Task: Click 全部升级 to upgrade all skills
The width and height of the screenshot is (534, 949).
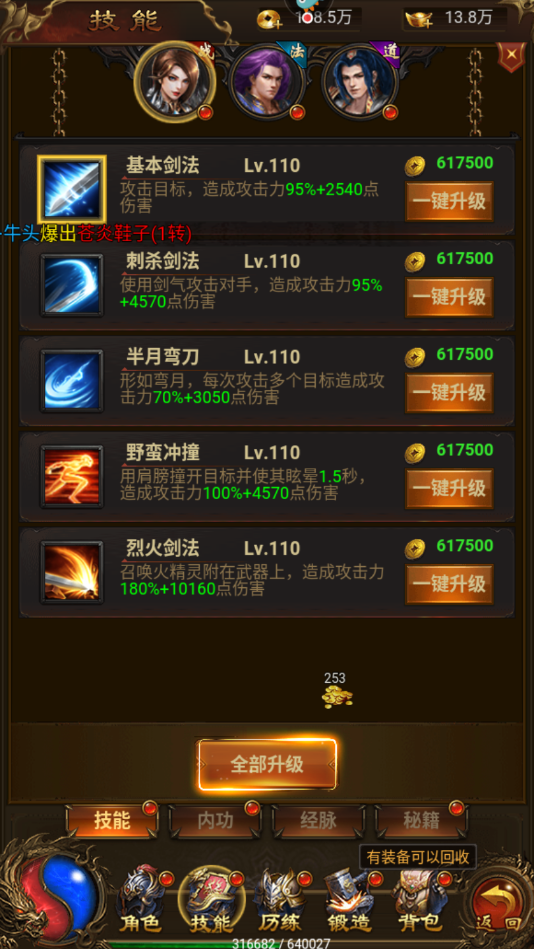Action: (x=267, y=764)
